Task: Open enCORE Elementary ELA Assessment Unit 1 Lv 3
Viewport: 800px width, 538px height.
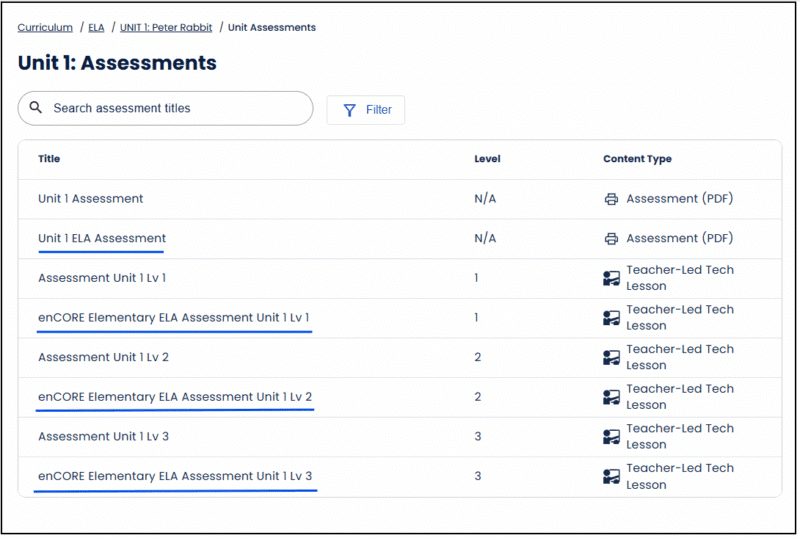Action: tap(175, 476)
